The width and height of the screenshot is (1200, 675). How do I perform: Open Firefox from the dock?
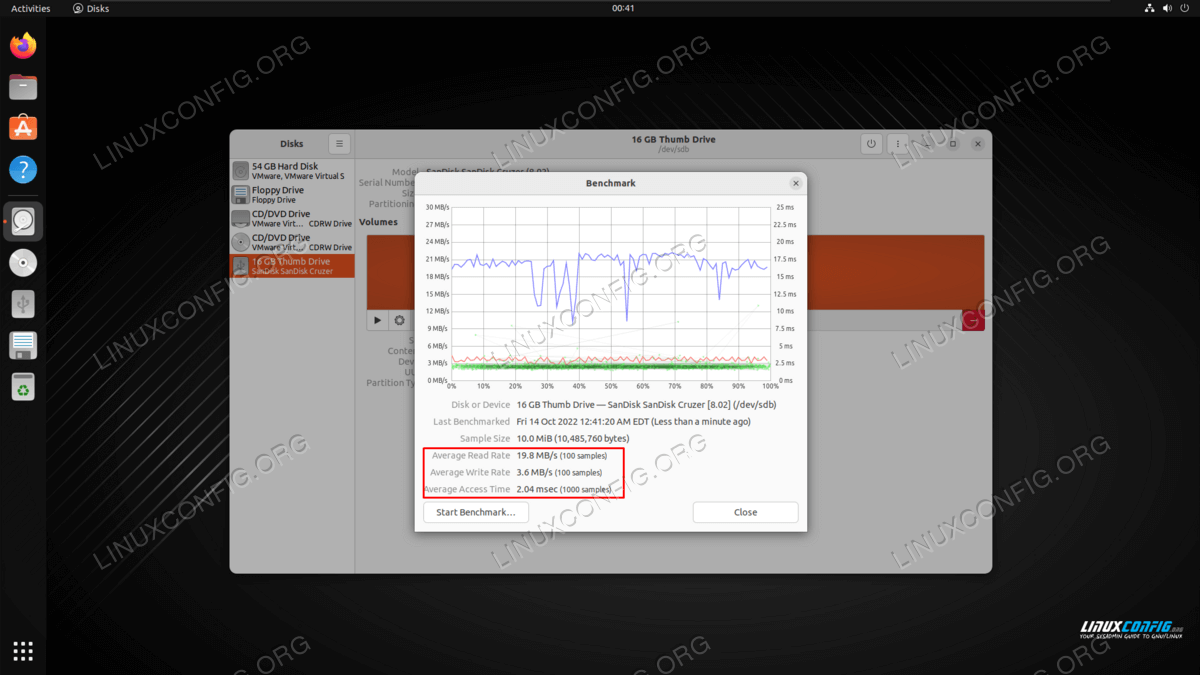[x=23, y=45]
